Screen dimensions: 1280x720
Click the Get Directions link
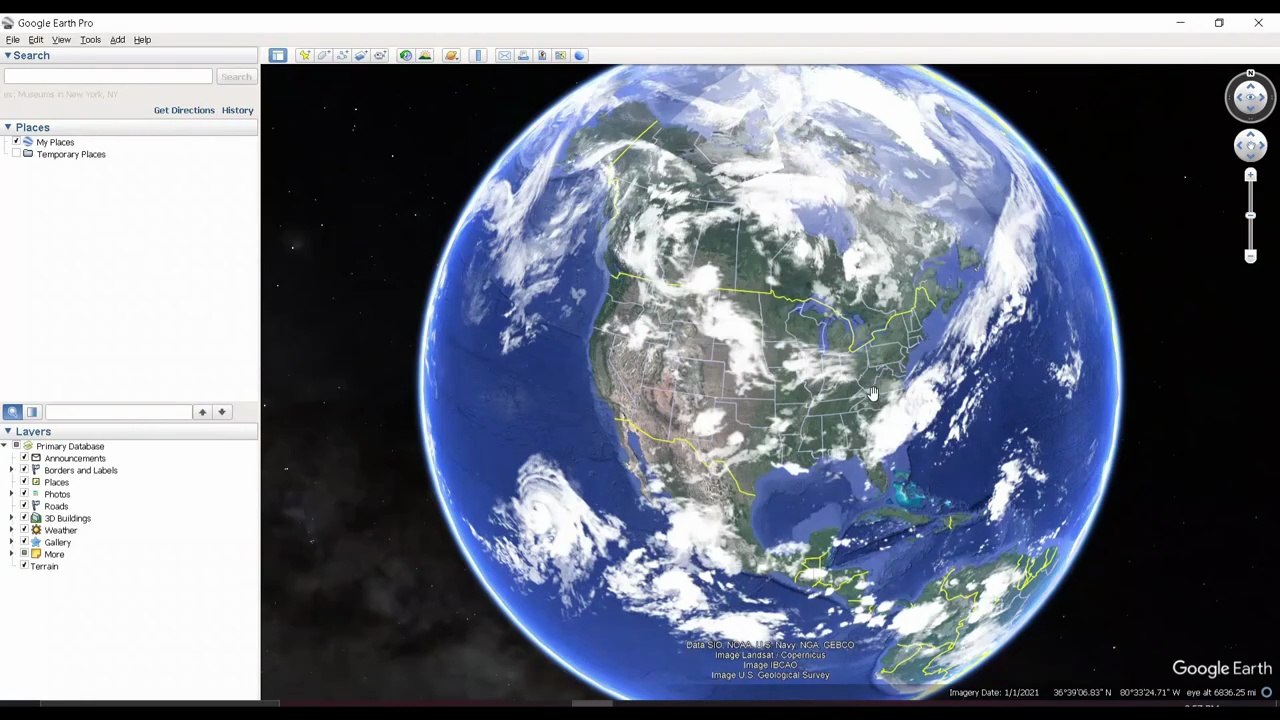pyautogui.click(x=184, y=110)
